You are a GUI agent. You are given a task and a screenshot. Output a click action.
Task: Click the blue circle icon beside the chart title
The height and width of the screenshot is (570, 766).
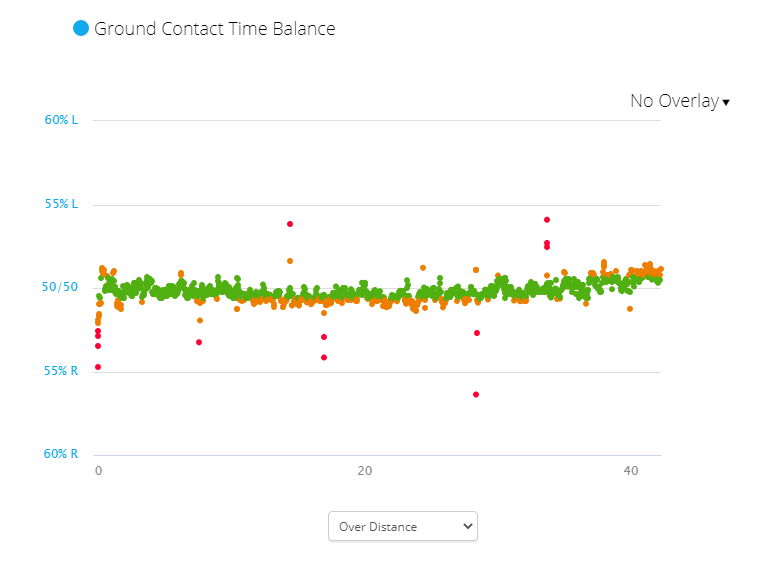(81, 28)
